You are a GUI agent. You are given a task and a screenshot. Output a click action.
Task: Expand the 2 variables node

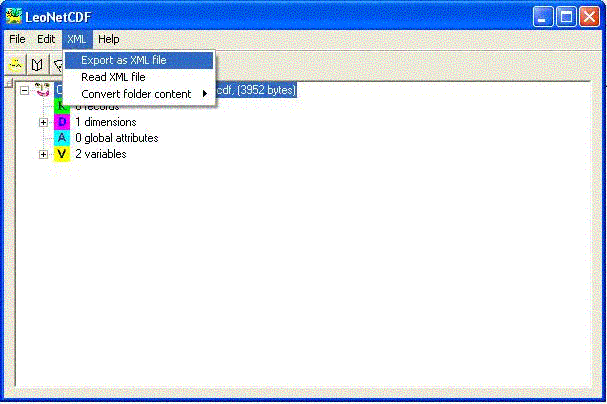[x=43, y=154]
